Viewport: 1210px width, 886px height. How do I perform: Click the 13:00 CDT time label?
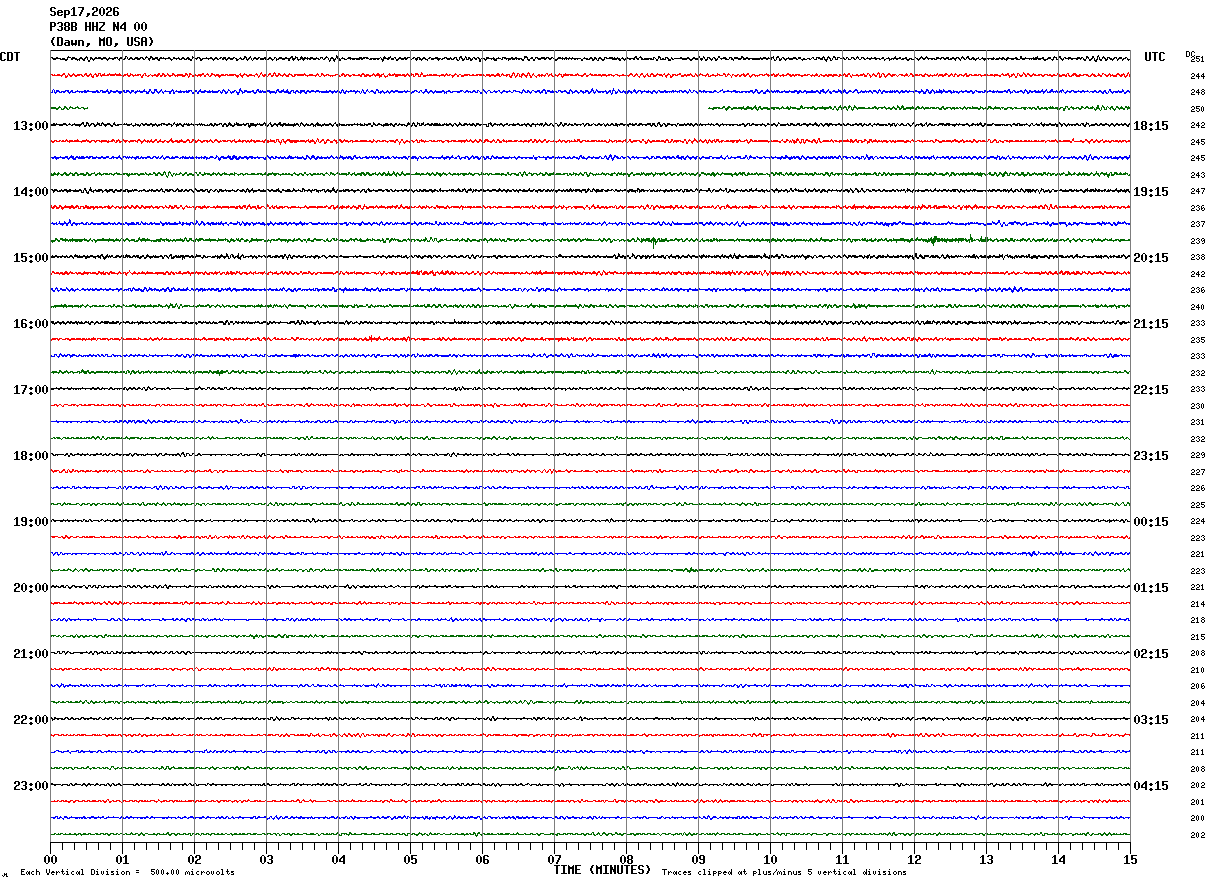(30, 125)
